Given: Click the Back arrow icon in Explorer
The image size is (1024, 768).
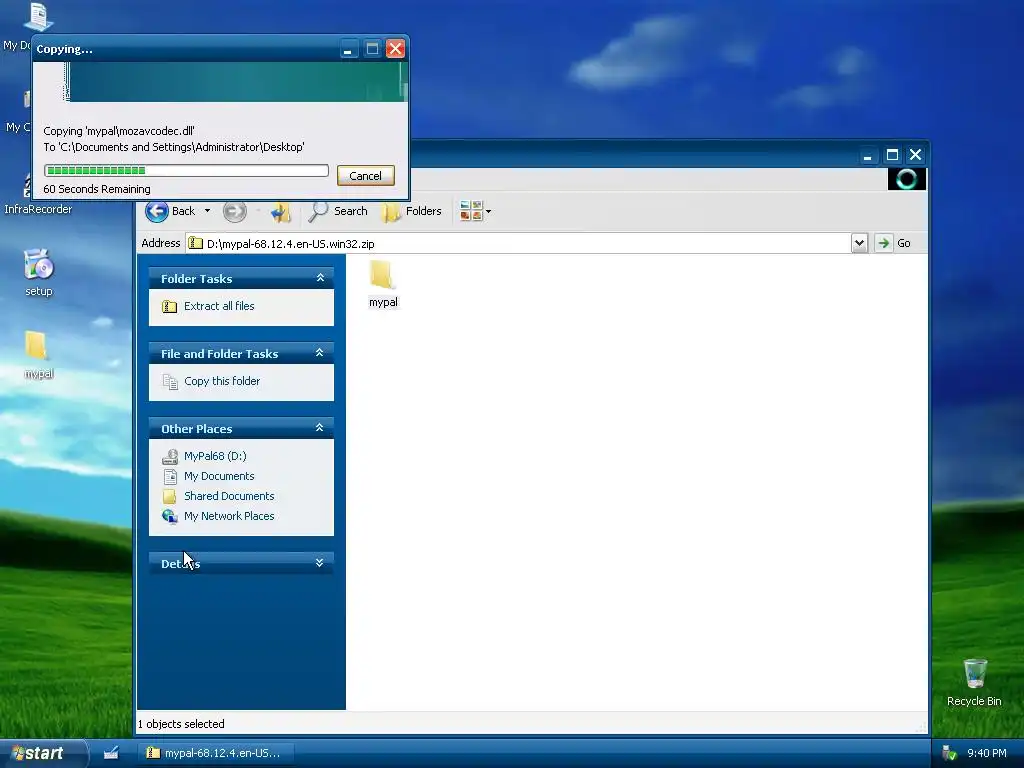Looking at the screenshot, I should (157, 211).
